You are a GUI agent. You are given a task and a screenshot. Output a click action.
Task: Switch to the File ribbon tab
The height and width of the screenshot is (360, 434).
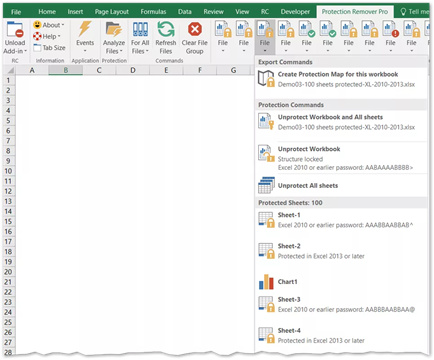click(x=16, y=12)
